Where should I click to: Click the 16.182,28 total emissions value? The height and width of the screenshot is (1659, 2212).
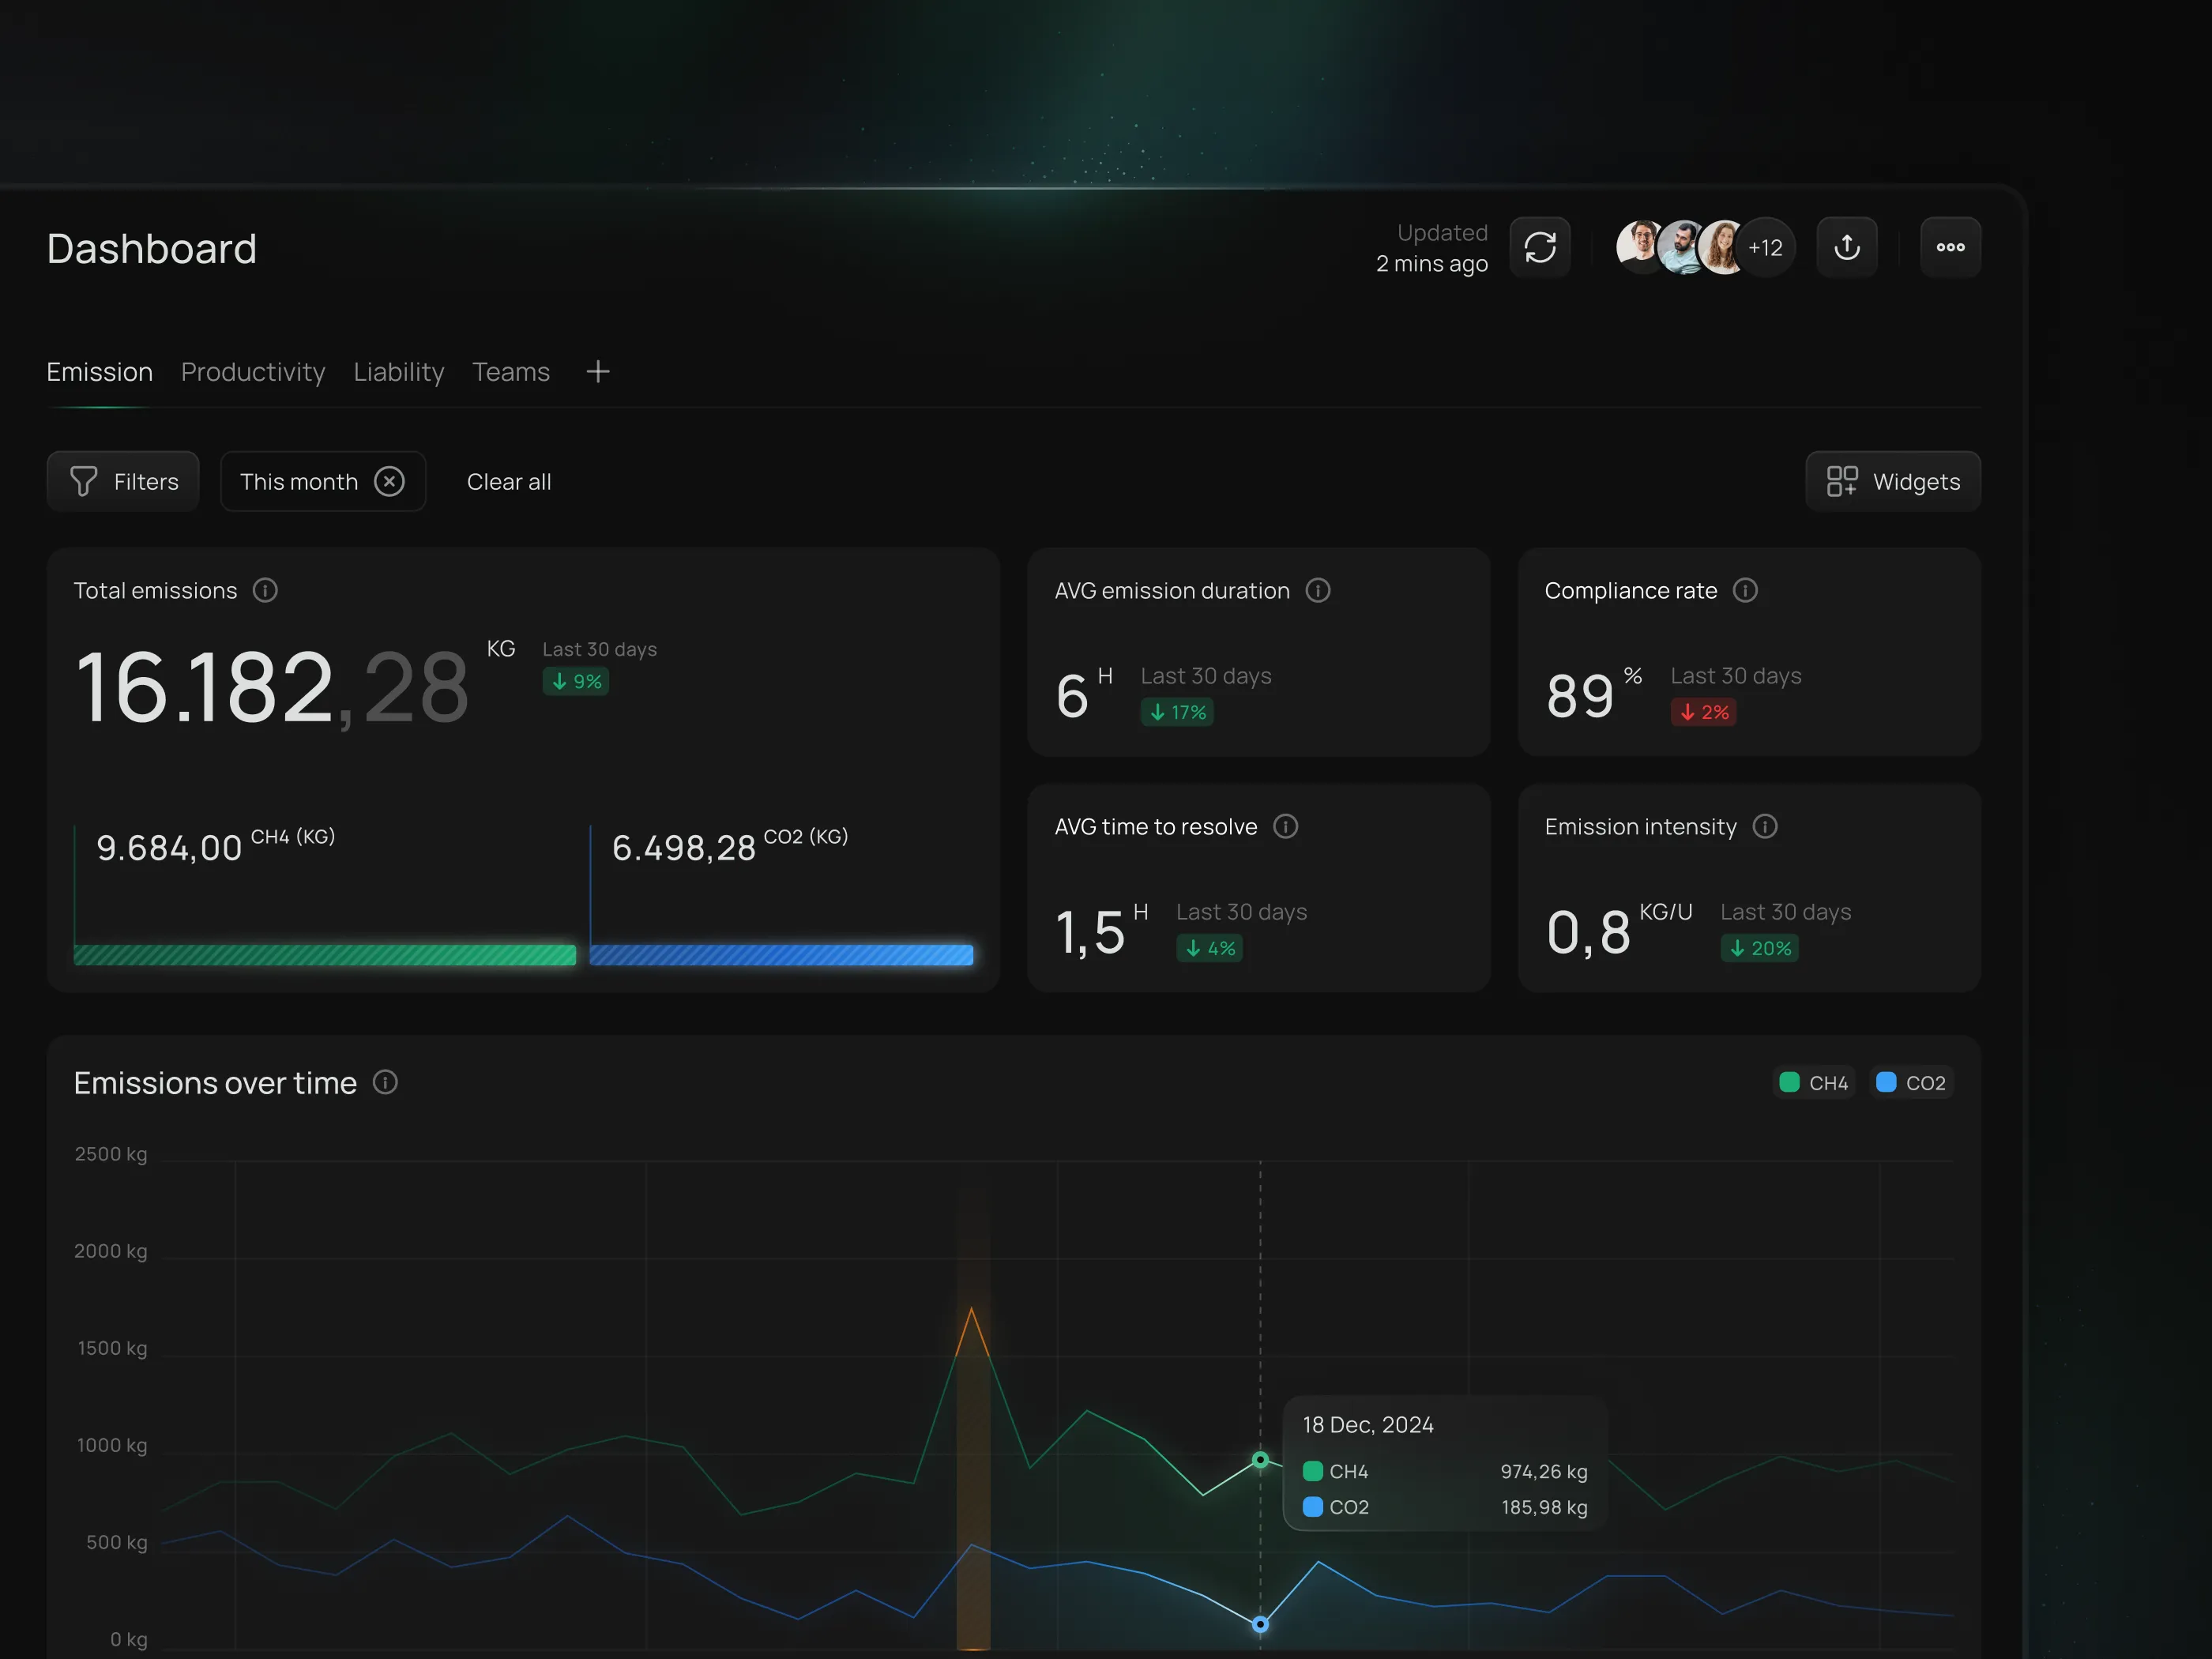pos(272,688)
